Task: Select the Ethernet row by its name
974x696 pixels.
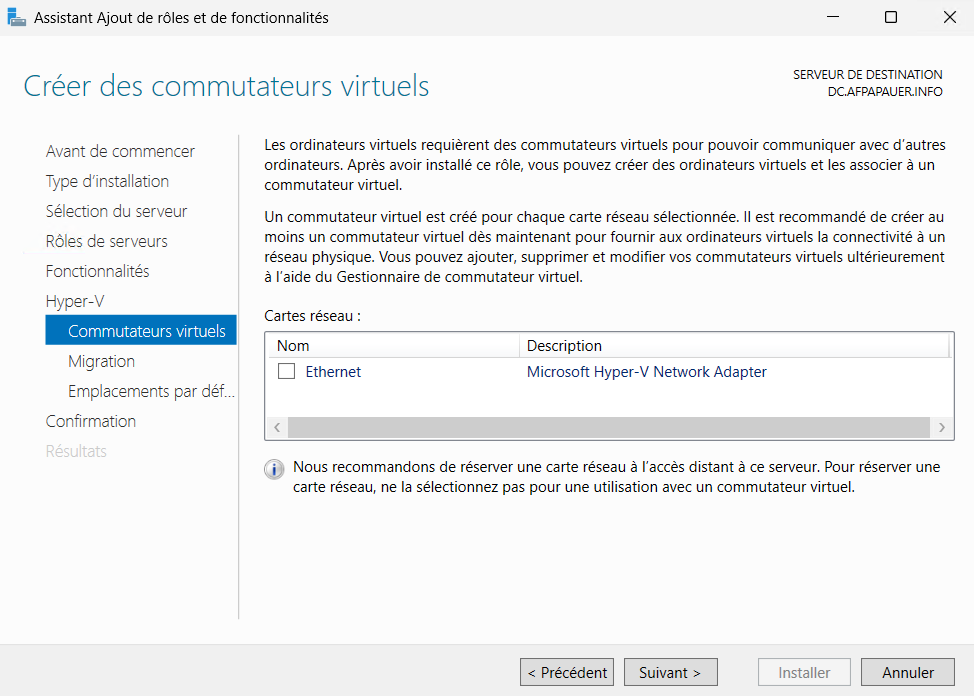Action: (333, 372)
